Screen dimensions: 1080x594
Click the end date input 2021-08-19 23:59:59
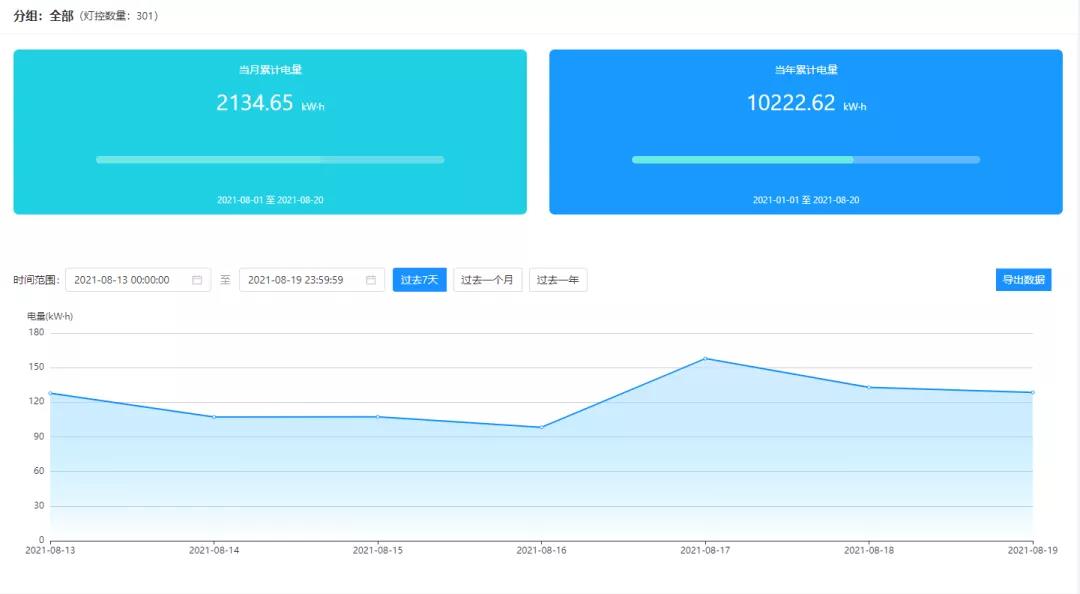296,280
